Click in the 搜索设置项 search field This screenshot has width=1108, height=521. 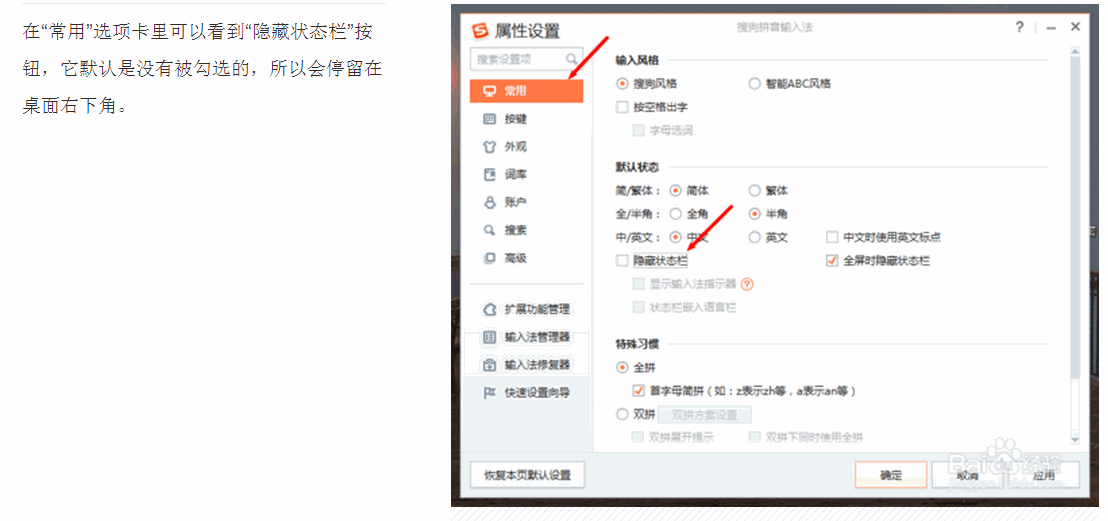[526, 59]
